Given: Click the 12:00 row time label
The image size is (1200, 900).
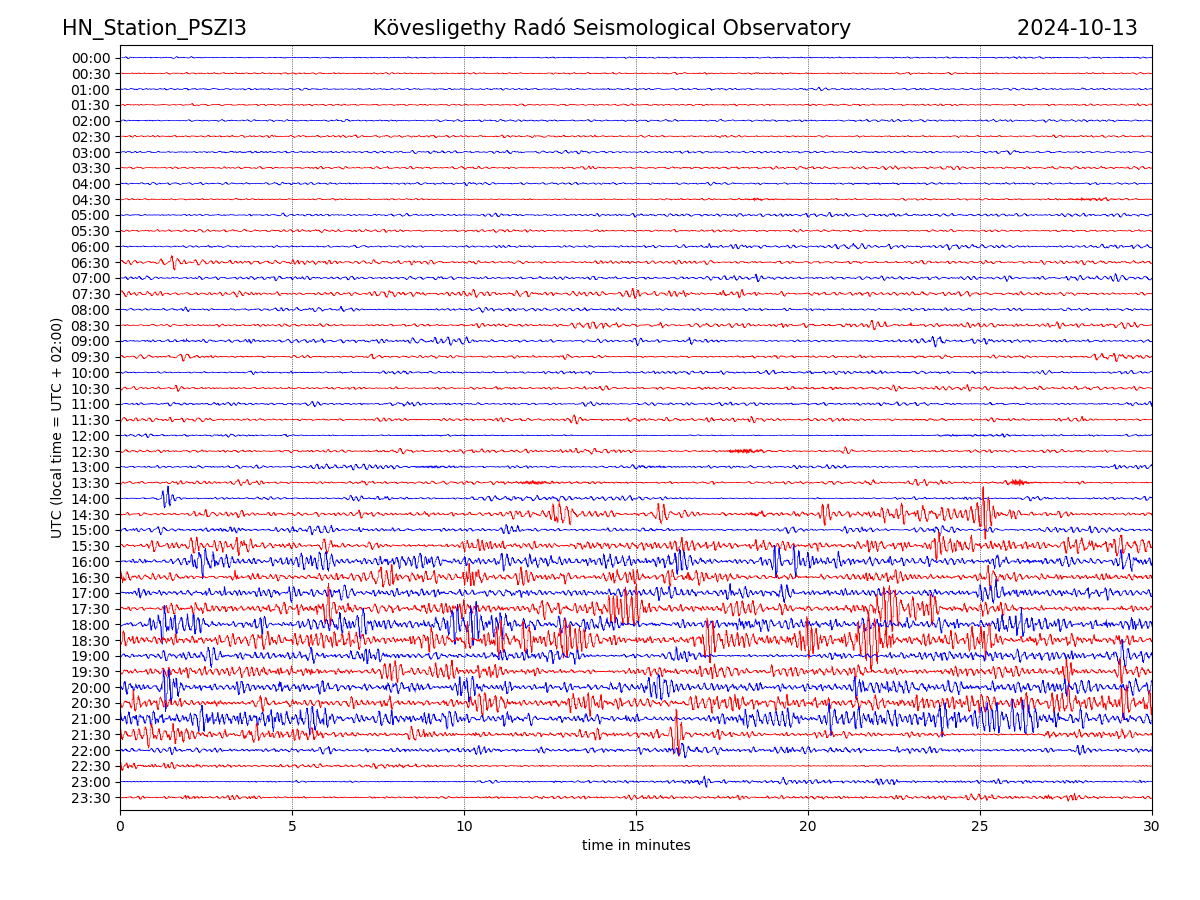Looking at the screenshot, I should click(90, 436).
